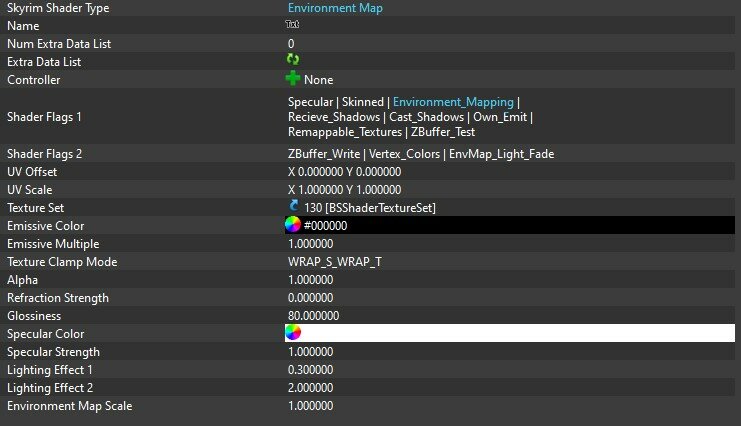741x426 pixels.
Task: Select the Specular Strength row label
Action: 53,352
